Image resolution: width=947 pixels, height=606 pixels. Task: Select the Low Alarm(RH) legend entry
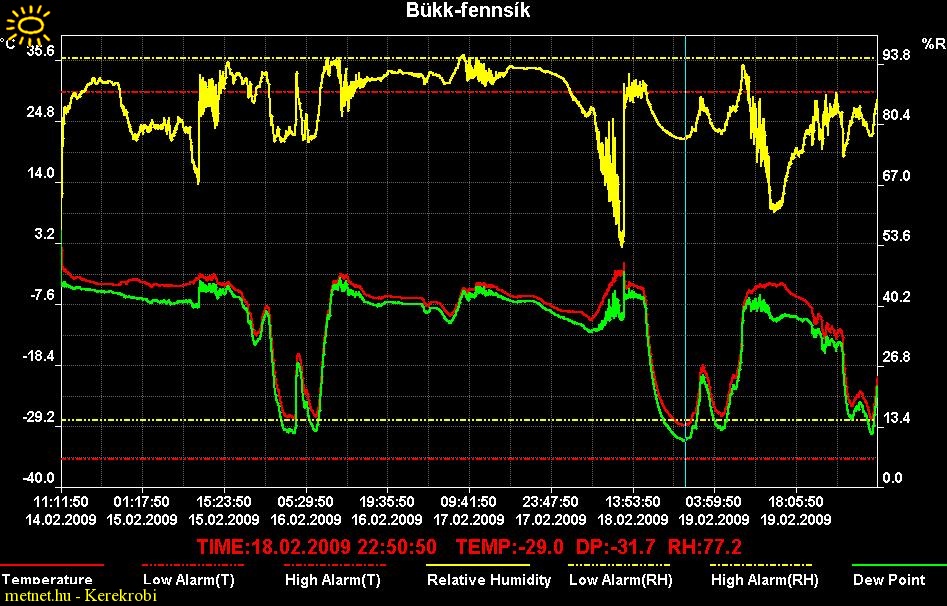[x=621, y=579]
